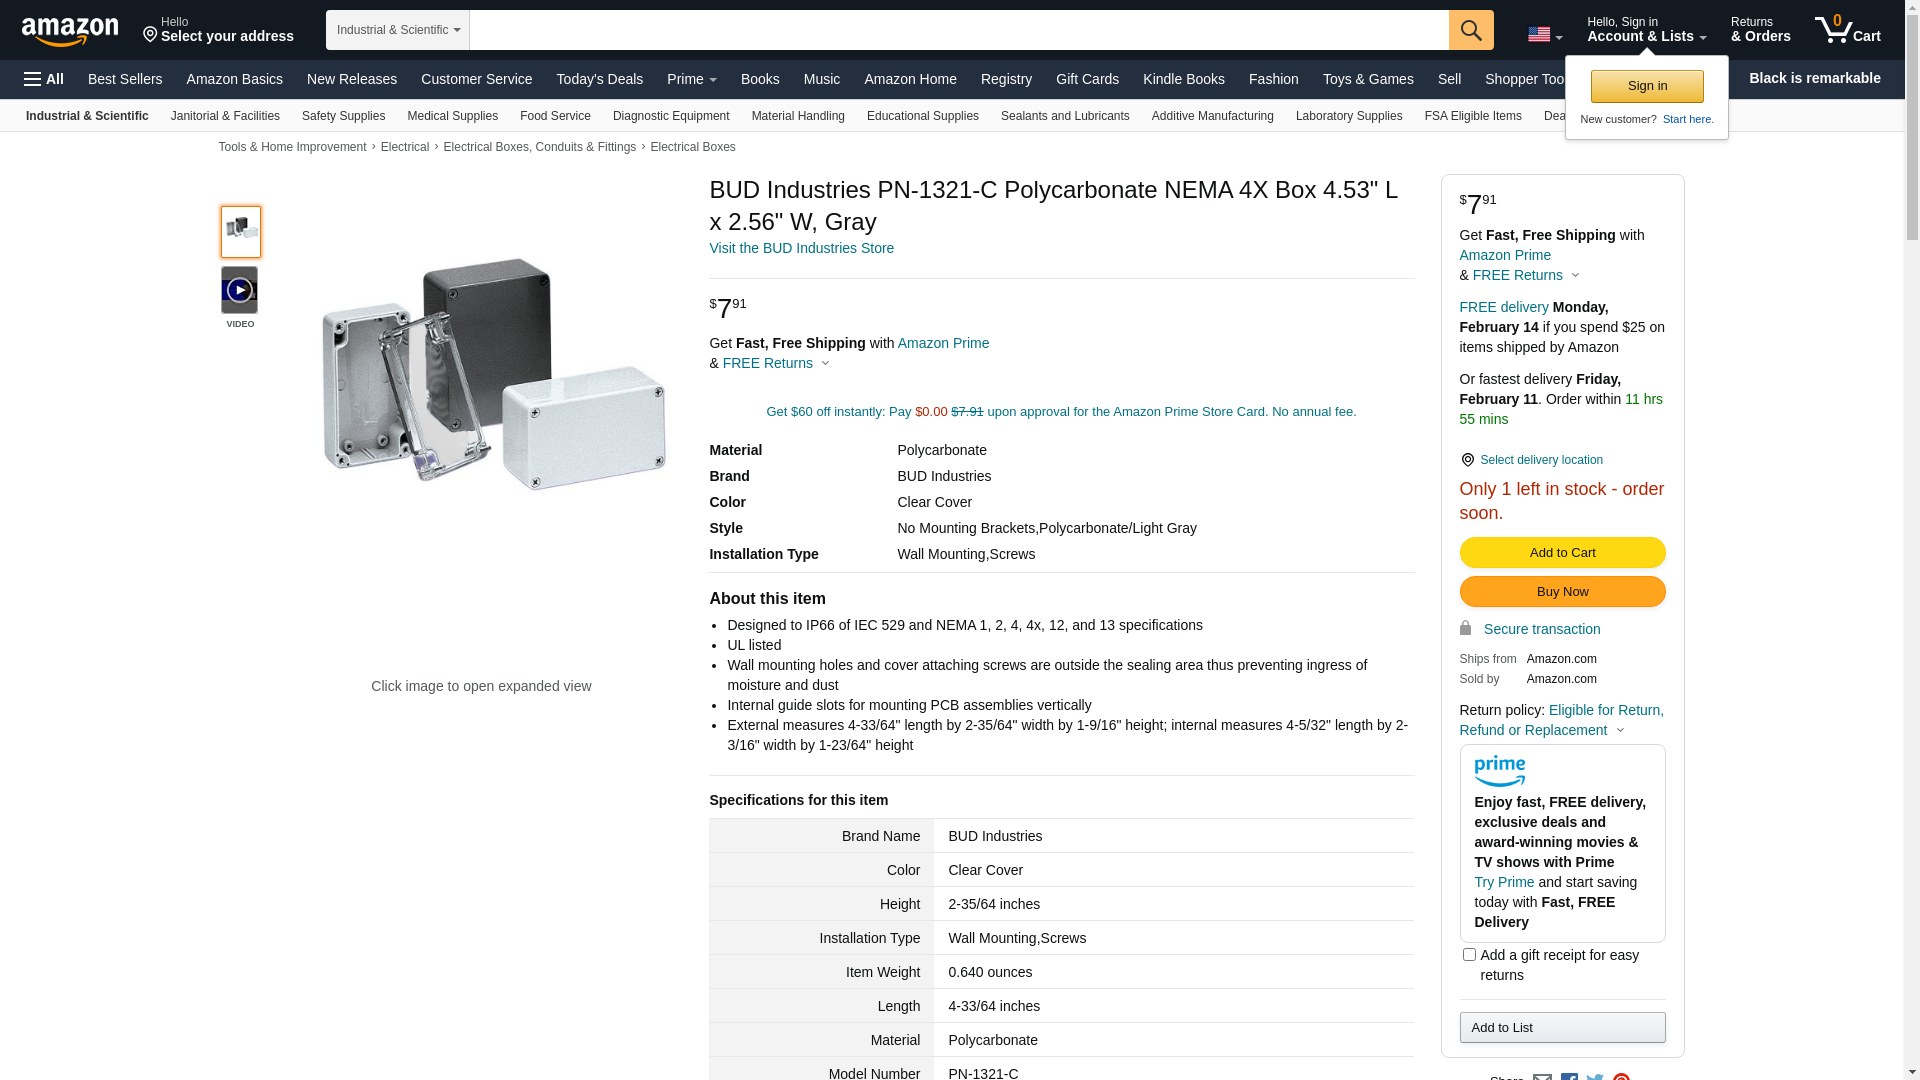Select Safety Supplies subcategory tab
Viewport: 1920px width, 1080px height.
point(343,116)
